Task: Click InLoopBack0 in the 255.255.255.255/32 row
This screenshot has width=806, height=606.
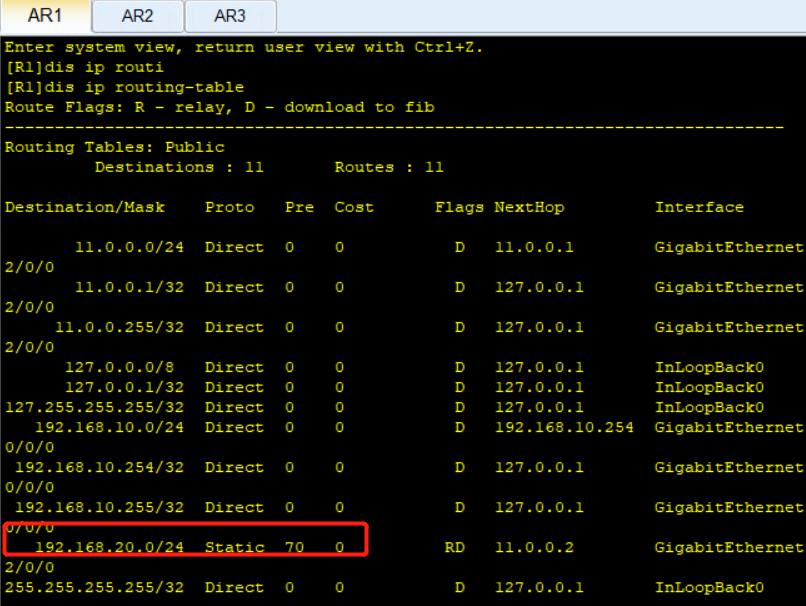Action: click(x=709, y=588)
